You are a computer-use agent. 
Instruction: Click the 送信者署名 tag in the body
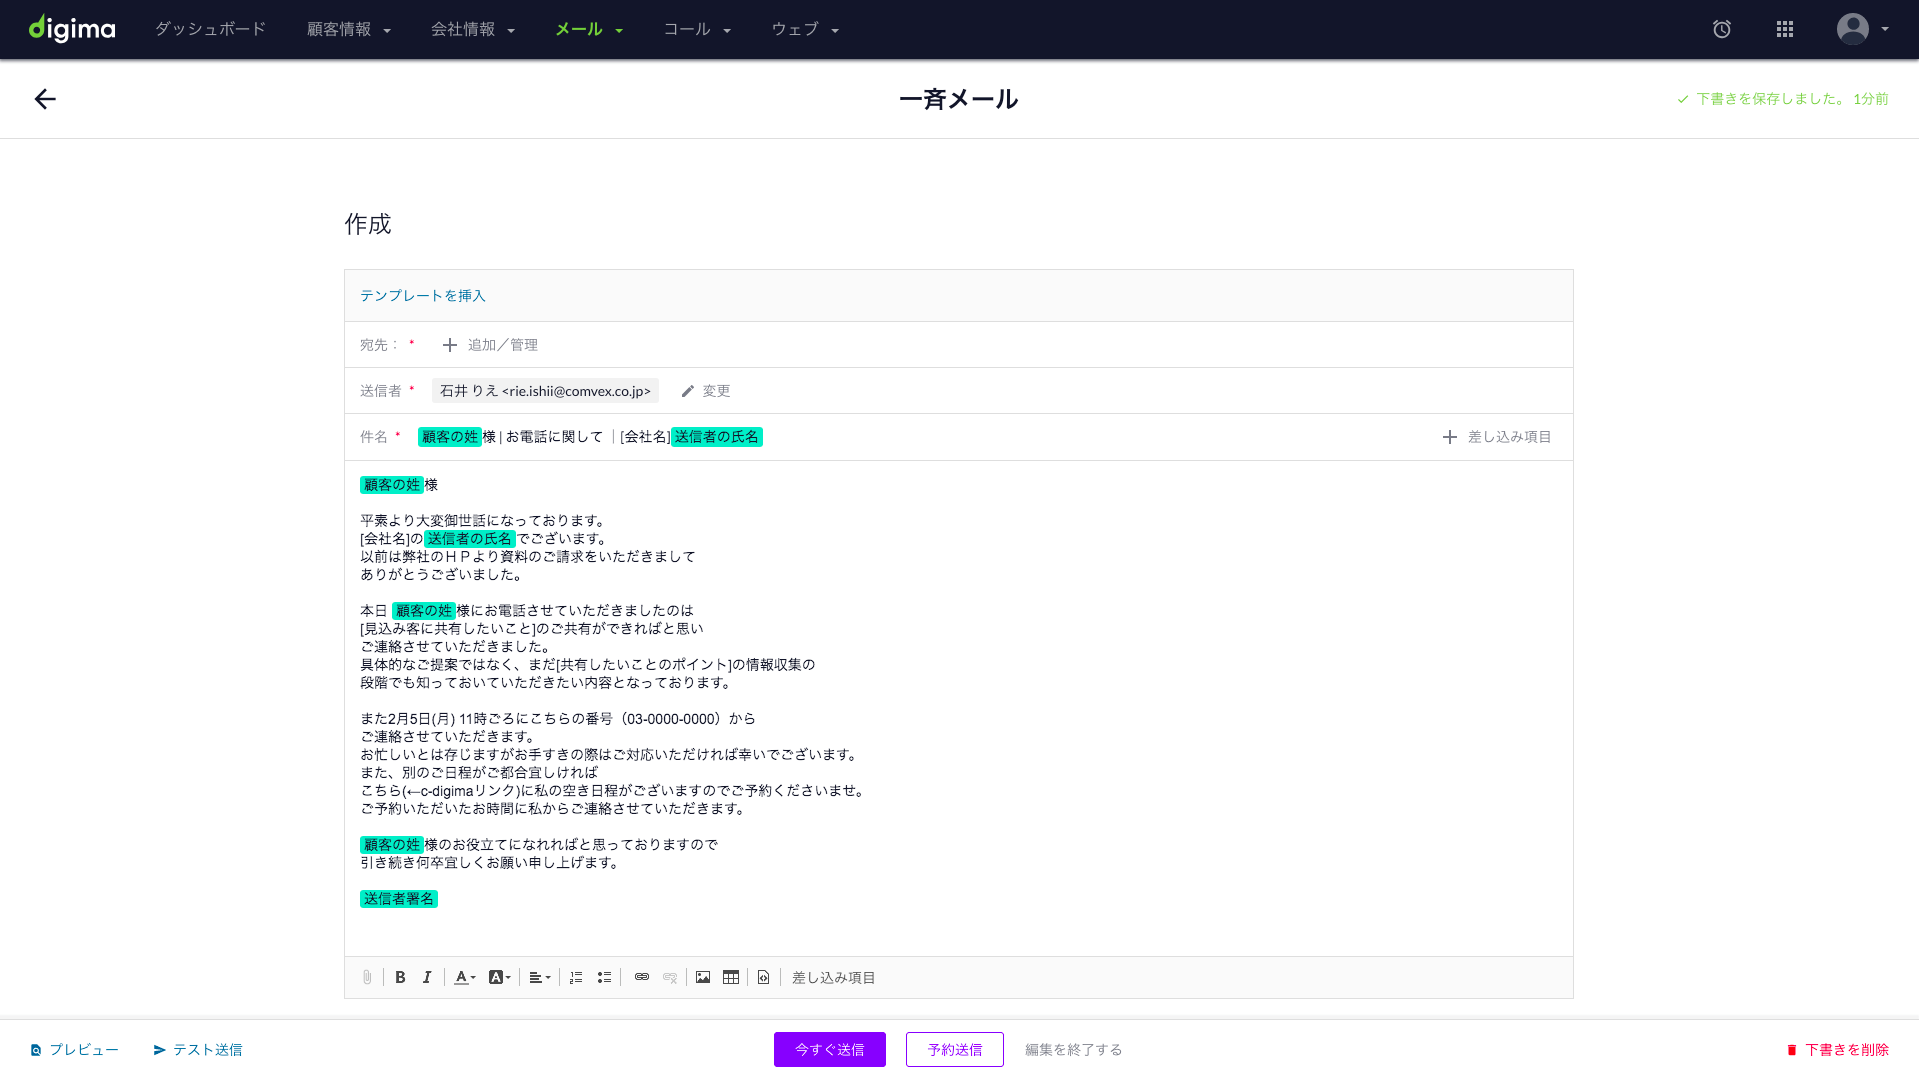399,899
